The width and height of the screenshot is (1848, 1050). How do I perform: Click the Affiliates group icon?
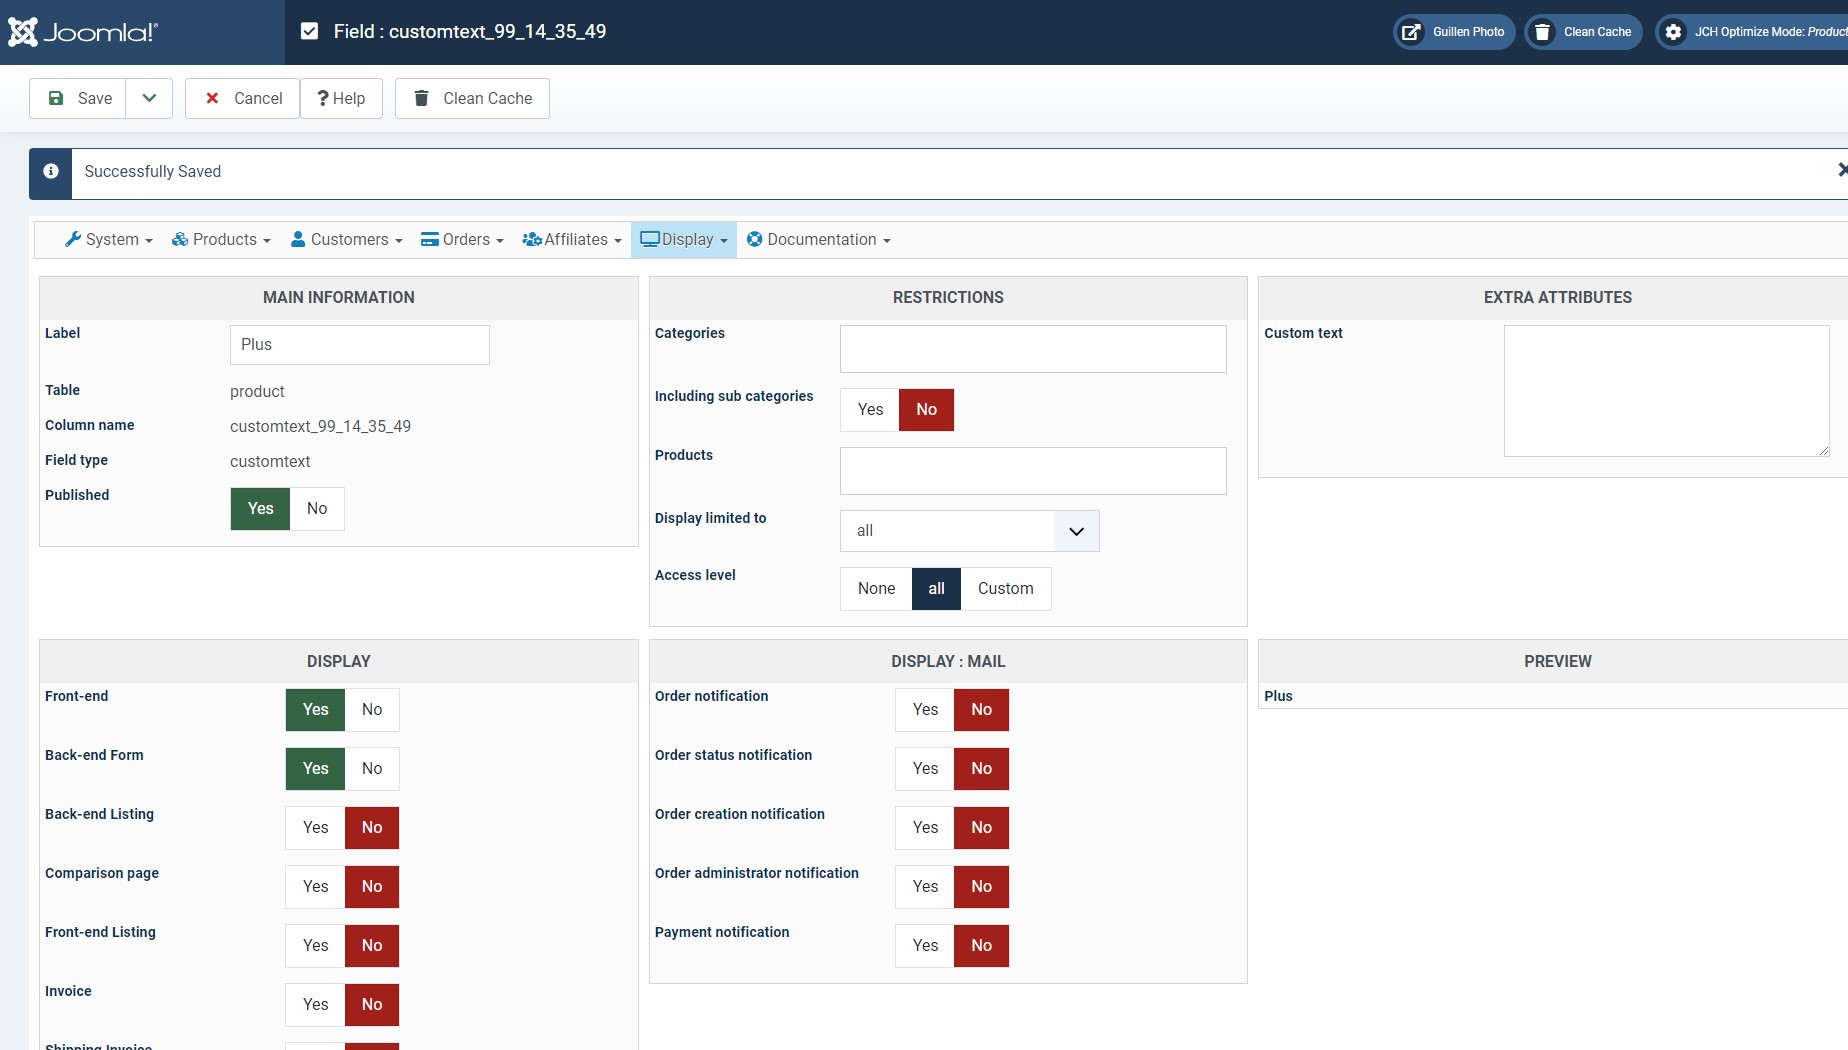[532, 239]
